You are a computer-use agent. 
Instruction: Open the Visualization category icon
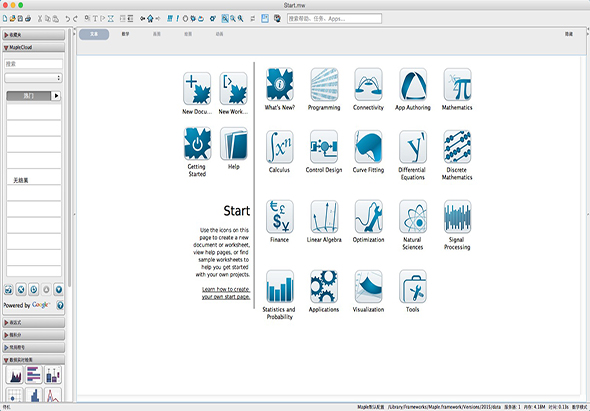coord(368,287)
